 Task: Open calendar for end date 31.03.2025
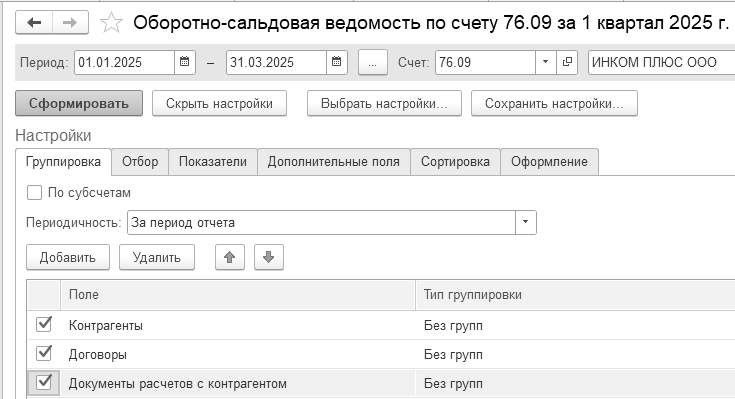337,62
